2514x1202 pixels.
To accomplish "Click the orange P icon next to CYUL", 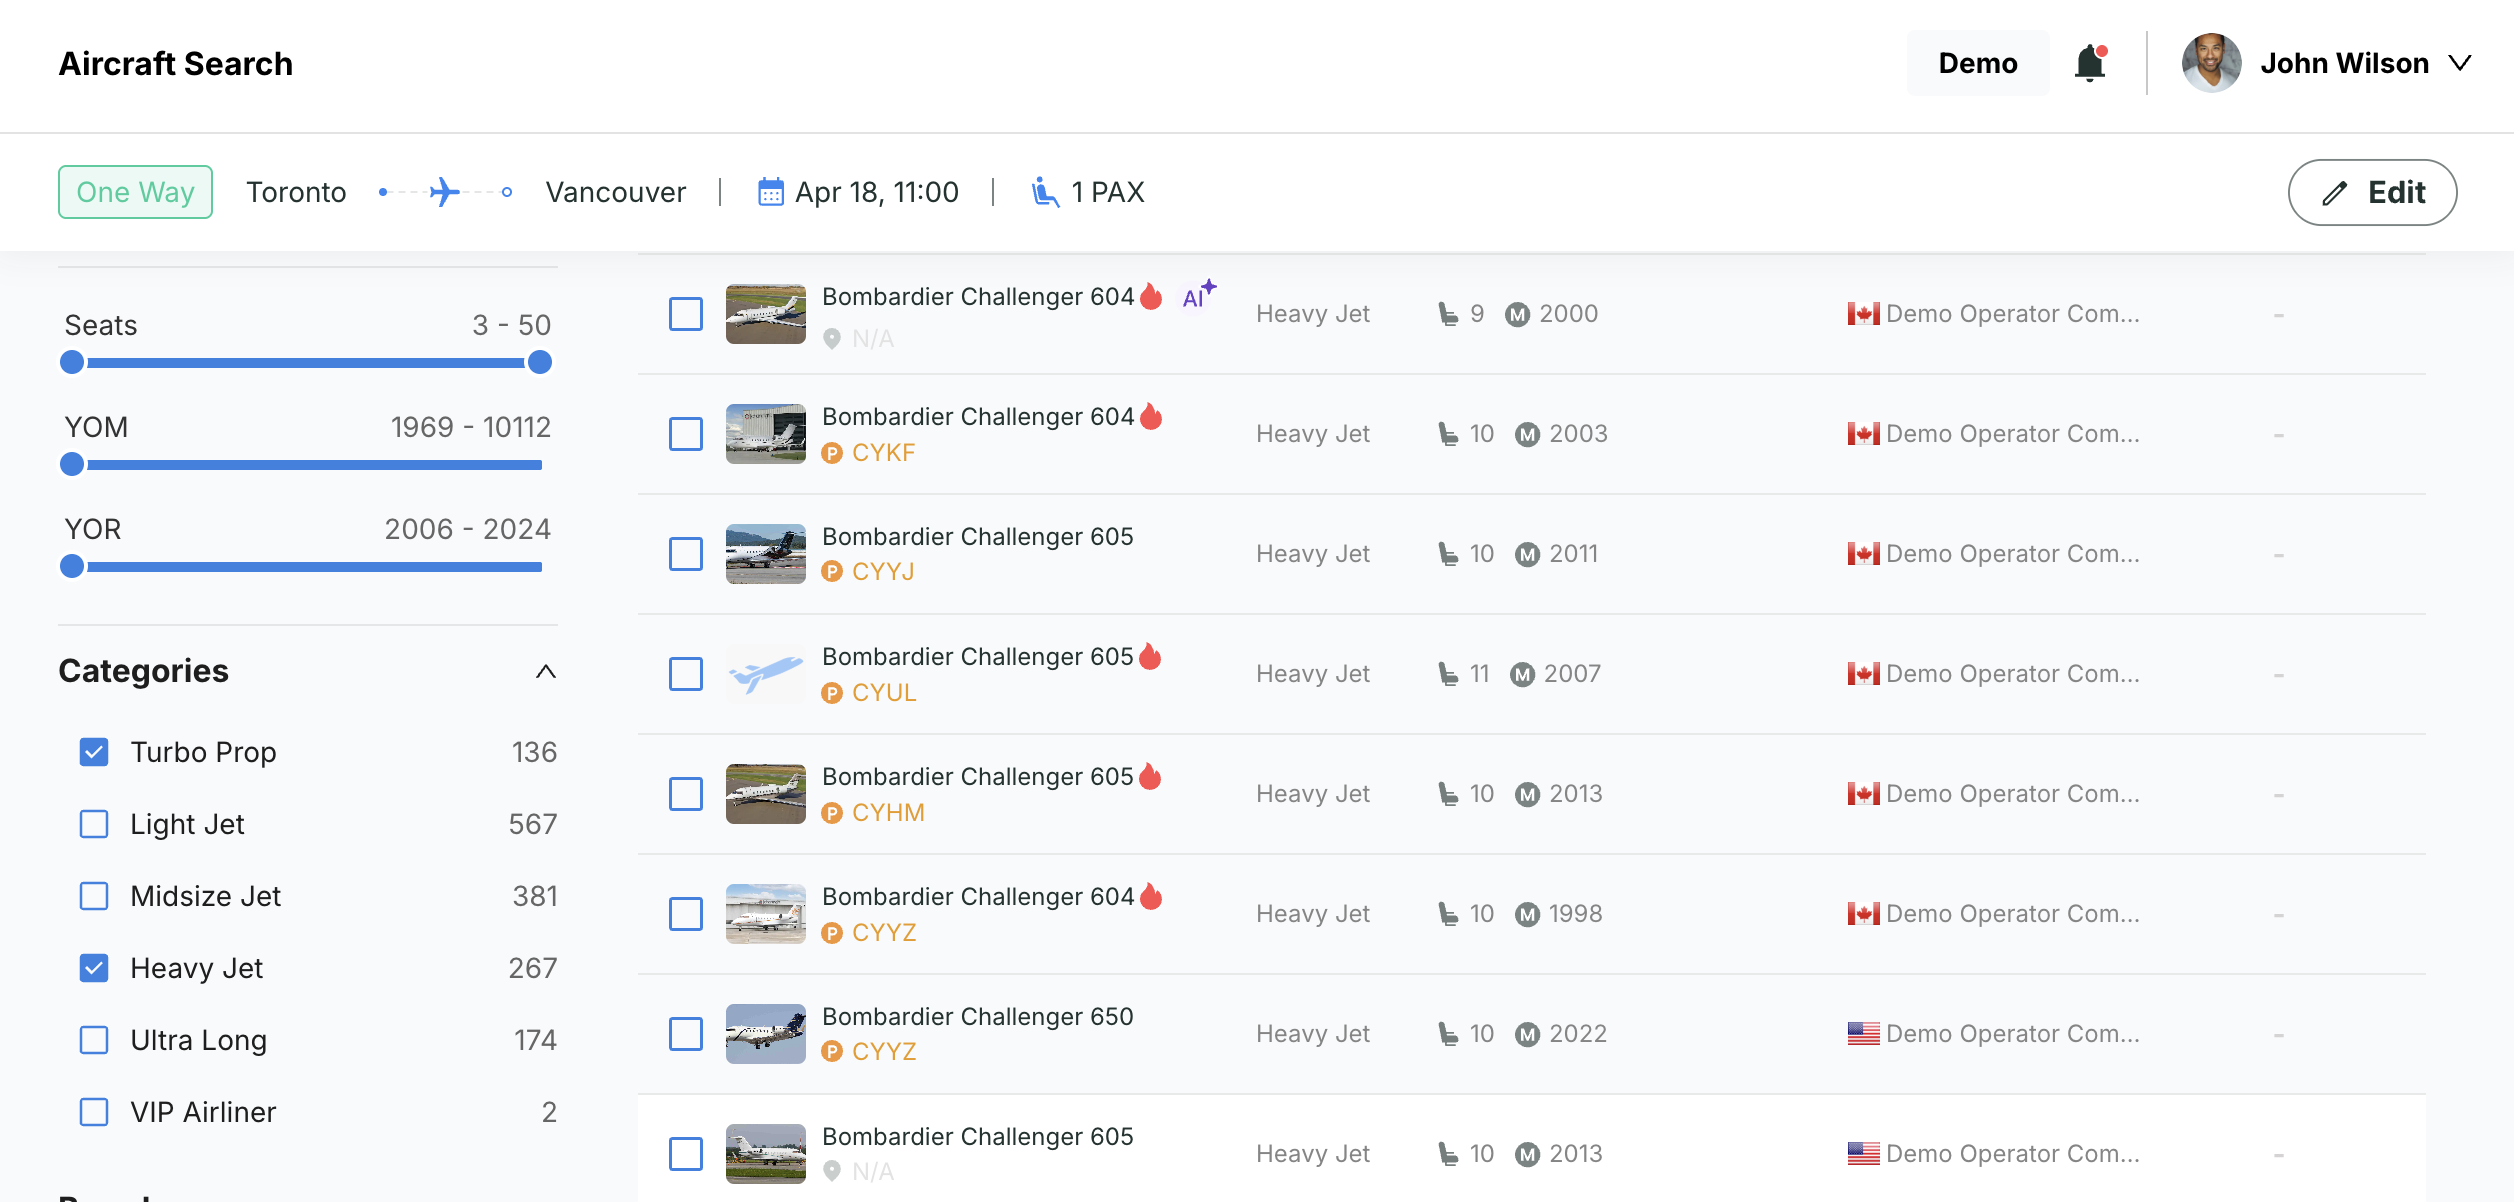I will pos(831,693).
